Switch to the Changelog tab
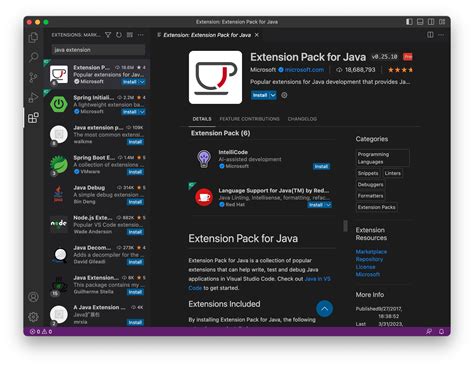Image resolution: width=474 pixels, height=367 pixels. pyautogui.click(x=302, y=119)
